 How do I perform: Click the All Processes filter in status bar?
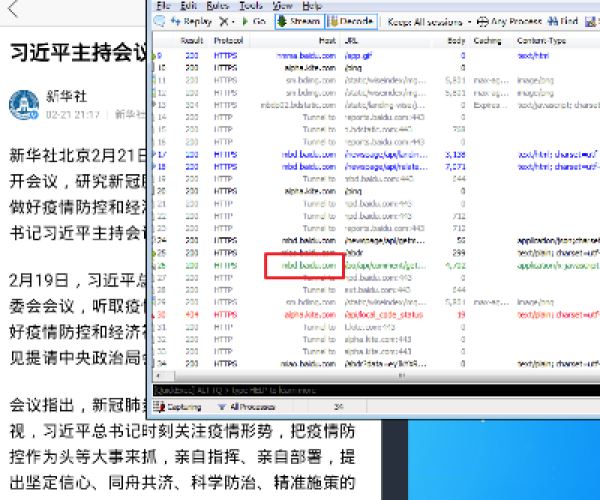[247, 407]
